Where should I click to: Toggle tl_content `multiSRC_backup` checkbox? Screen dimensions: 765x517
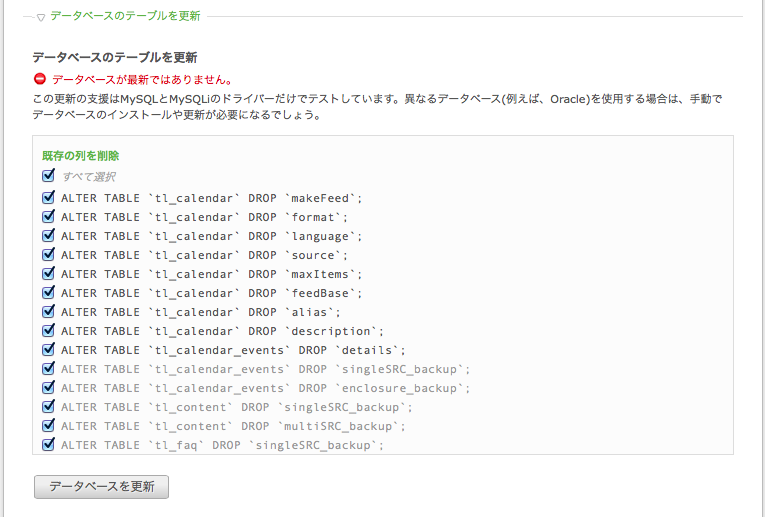click(x=48, y=426)
